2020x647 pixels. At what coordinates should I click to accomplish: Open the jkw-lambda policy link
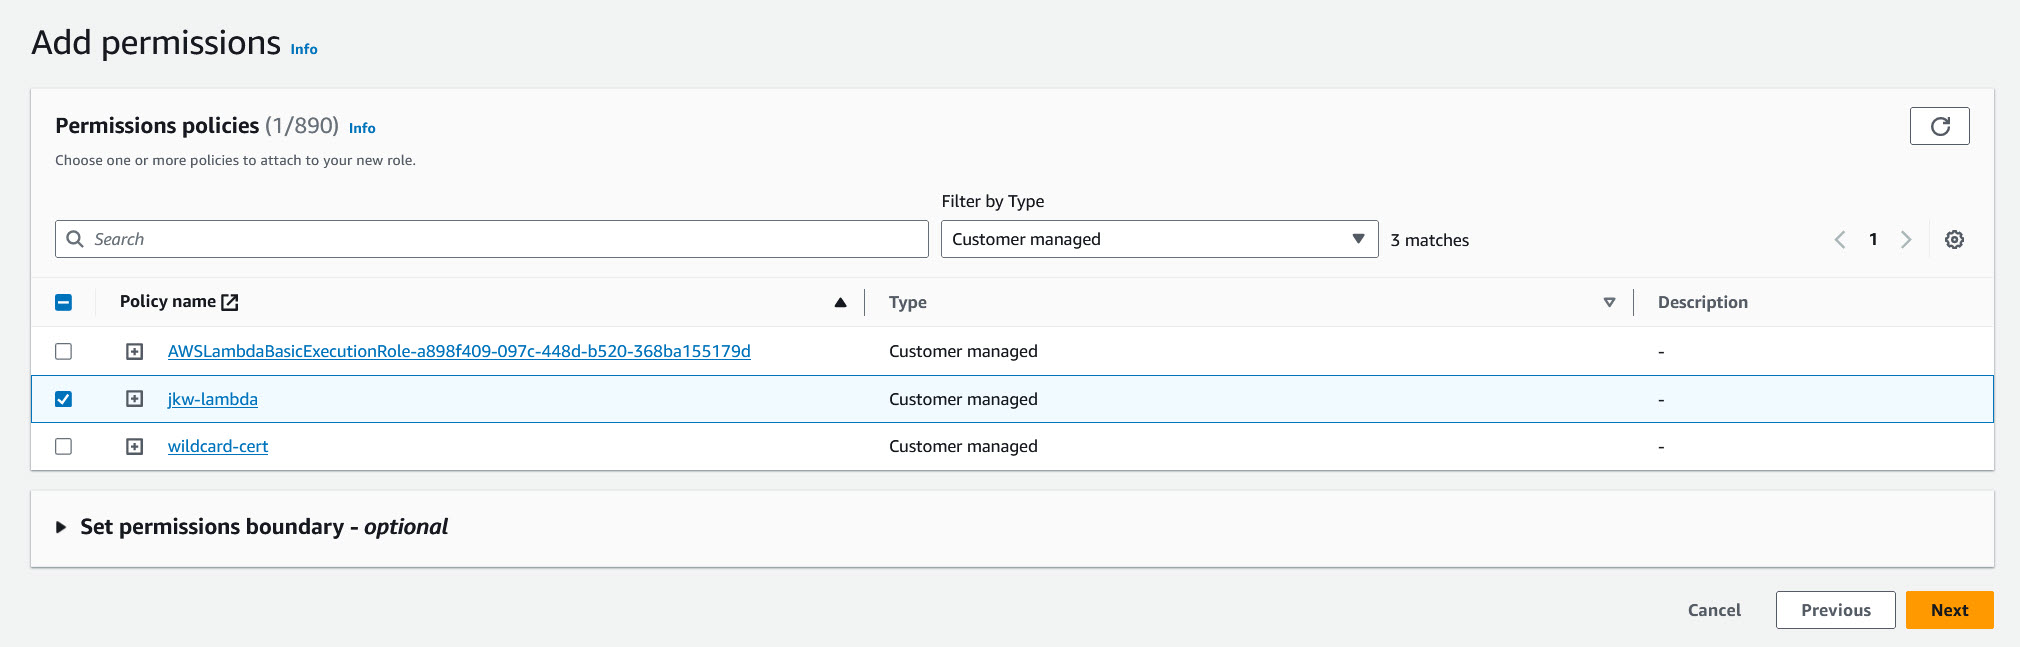pos(213,399)
